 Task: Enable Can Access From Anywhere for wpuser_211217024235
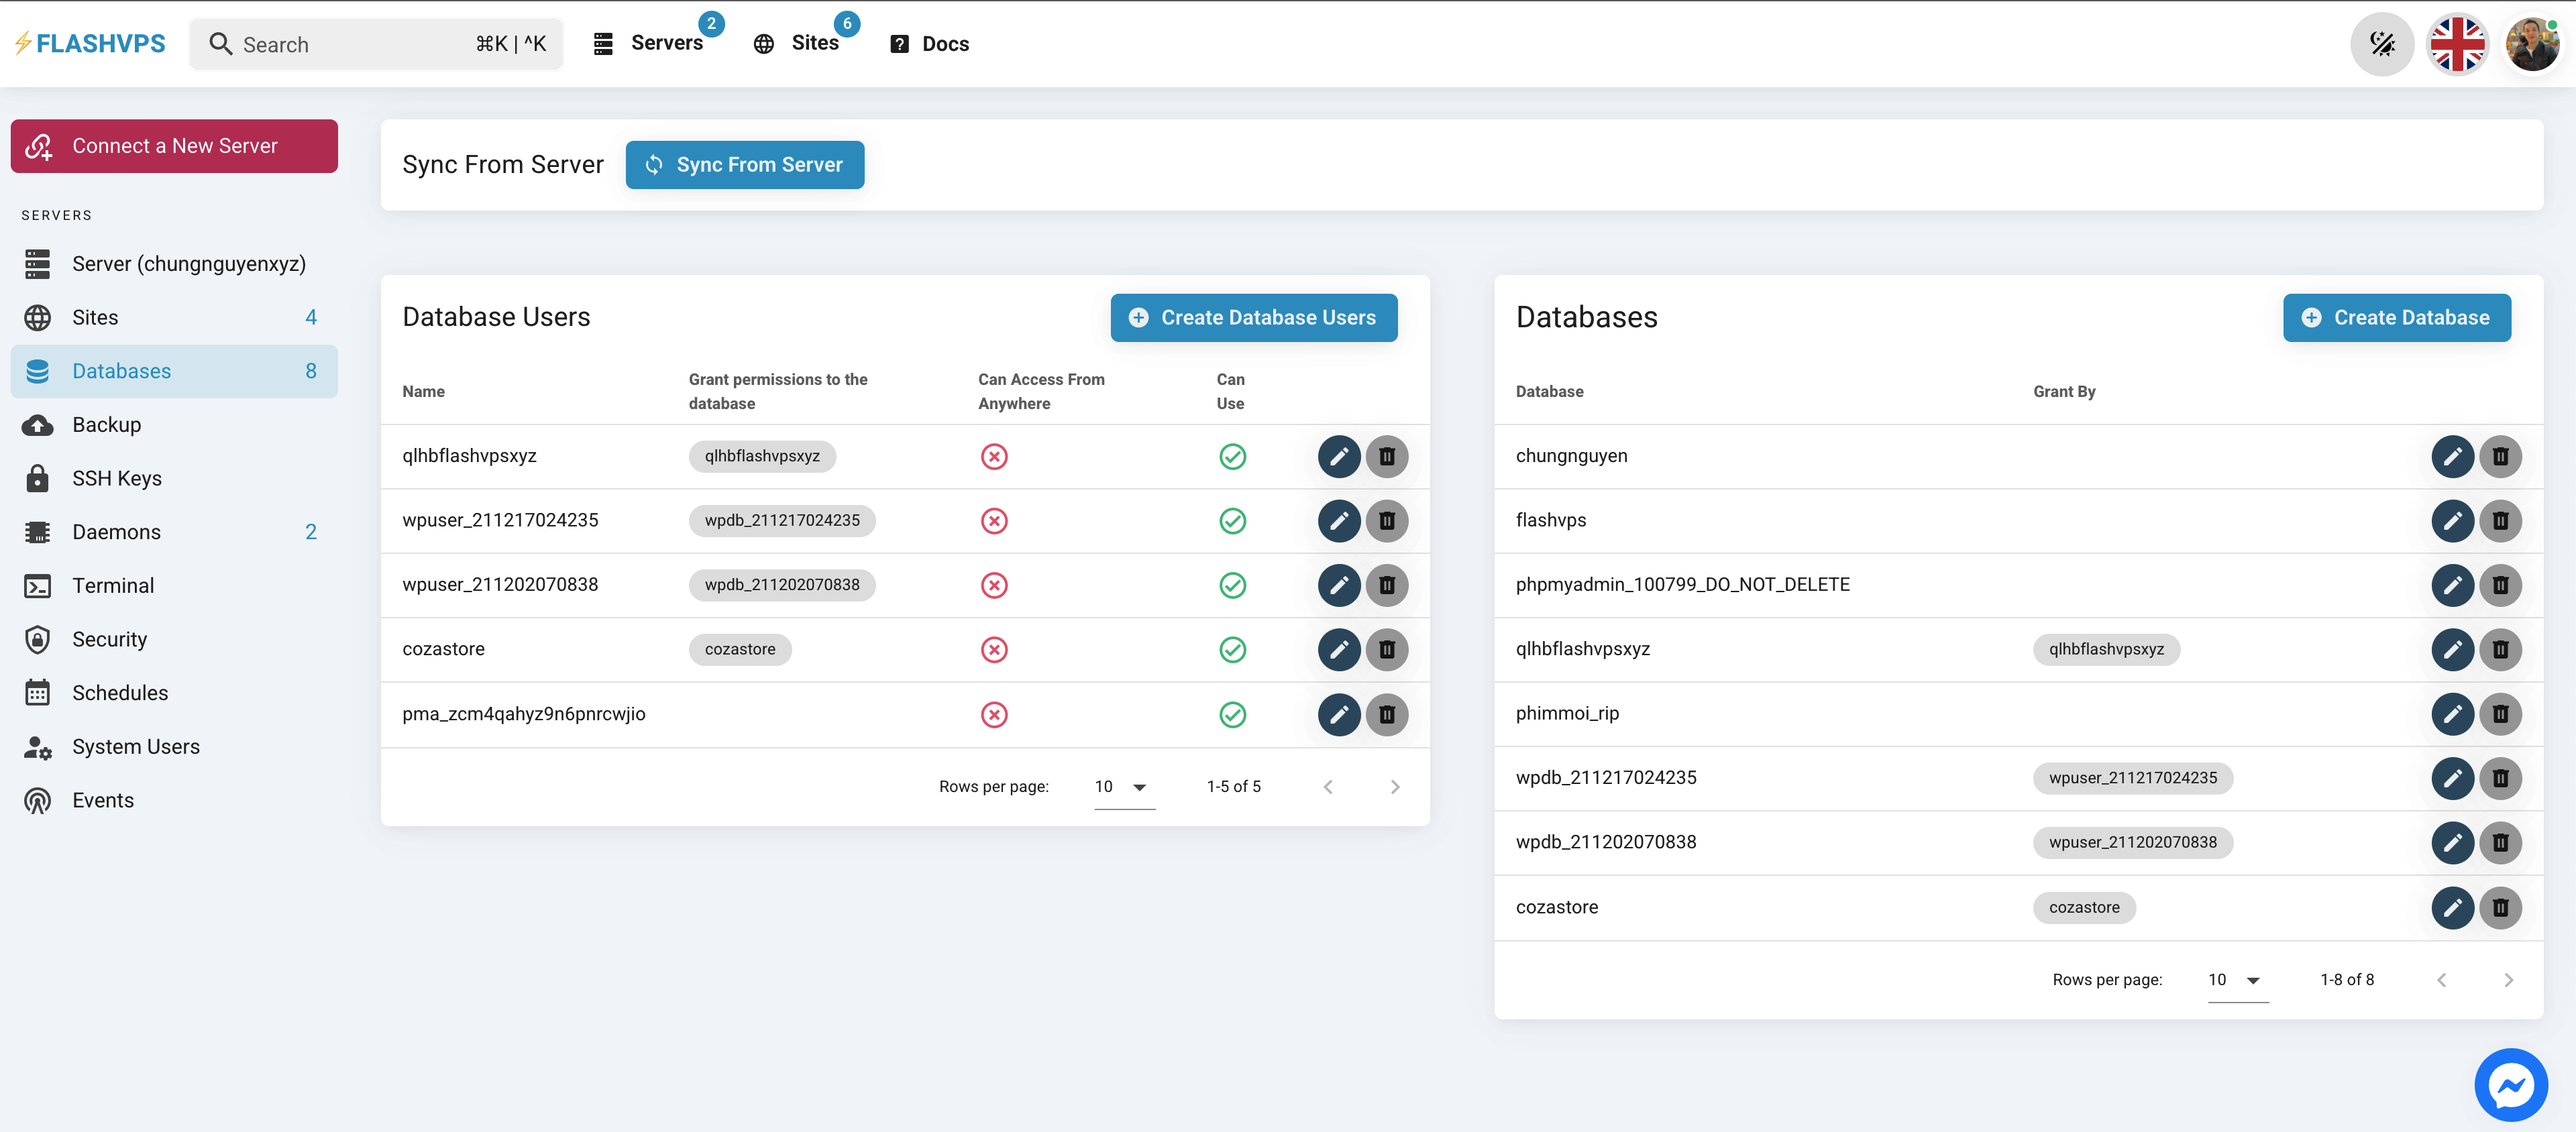coord(994,520)
